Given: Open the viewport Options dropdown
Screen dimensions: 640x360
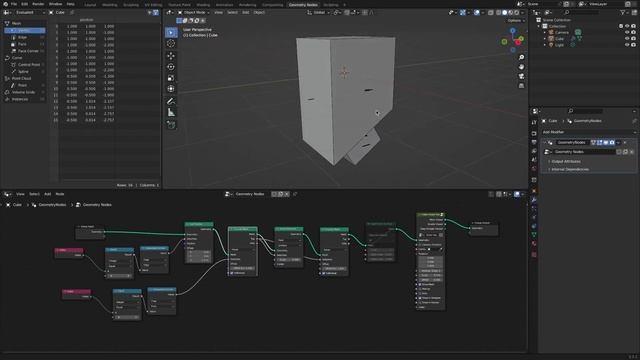Looking at the screenshot, I should coord(515,20).
